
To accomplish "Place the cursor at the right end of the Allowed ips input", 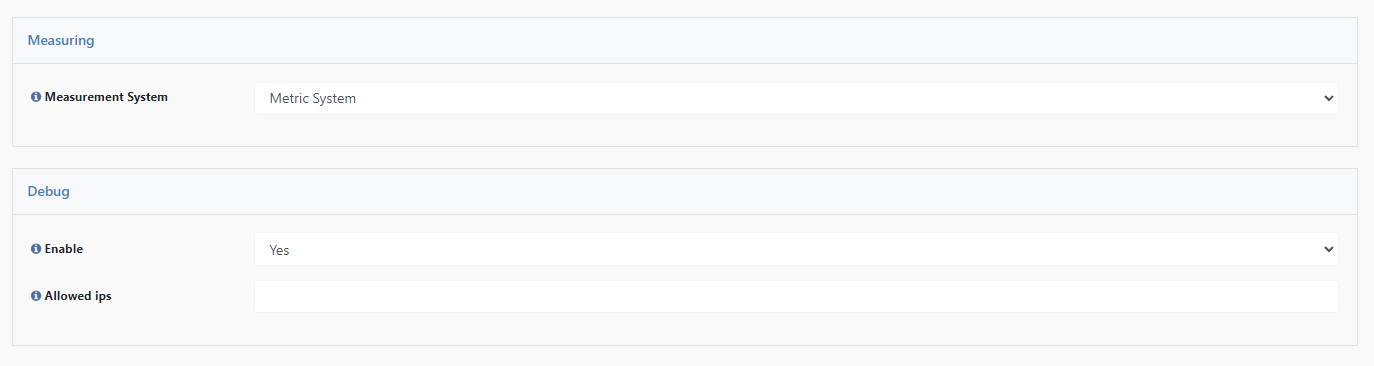I will [x=1328, y=297].
